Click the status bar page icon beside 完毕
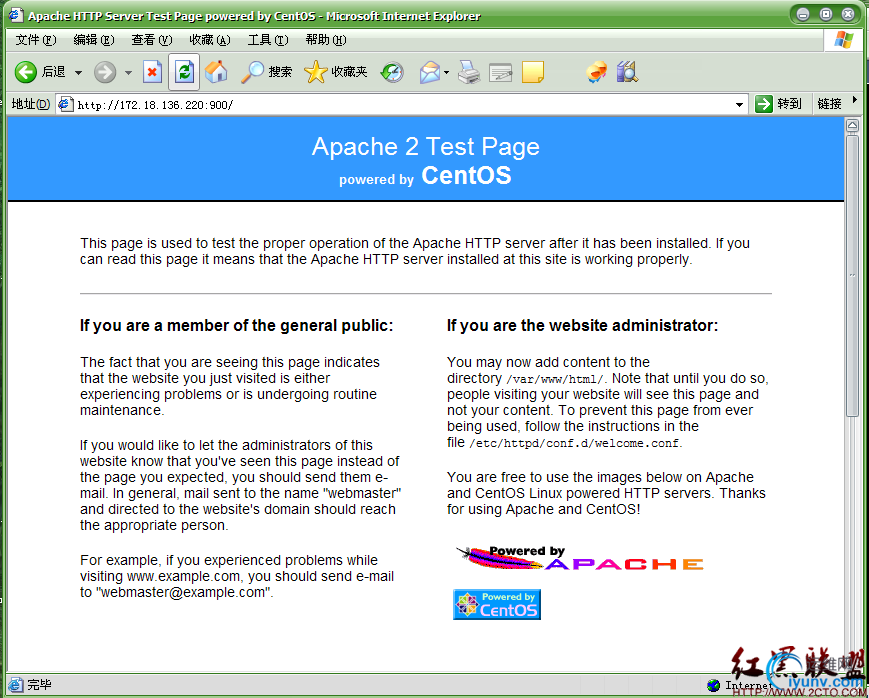 coord(16,685)
